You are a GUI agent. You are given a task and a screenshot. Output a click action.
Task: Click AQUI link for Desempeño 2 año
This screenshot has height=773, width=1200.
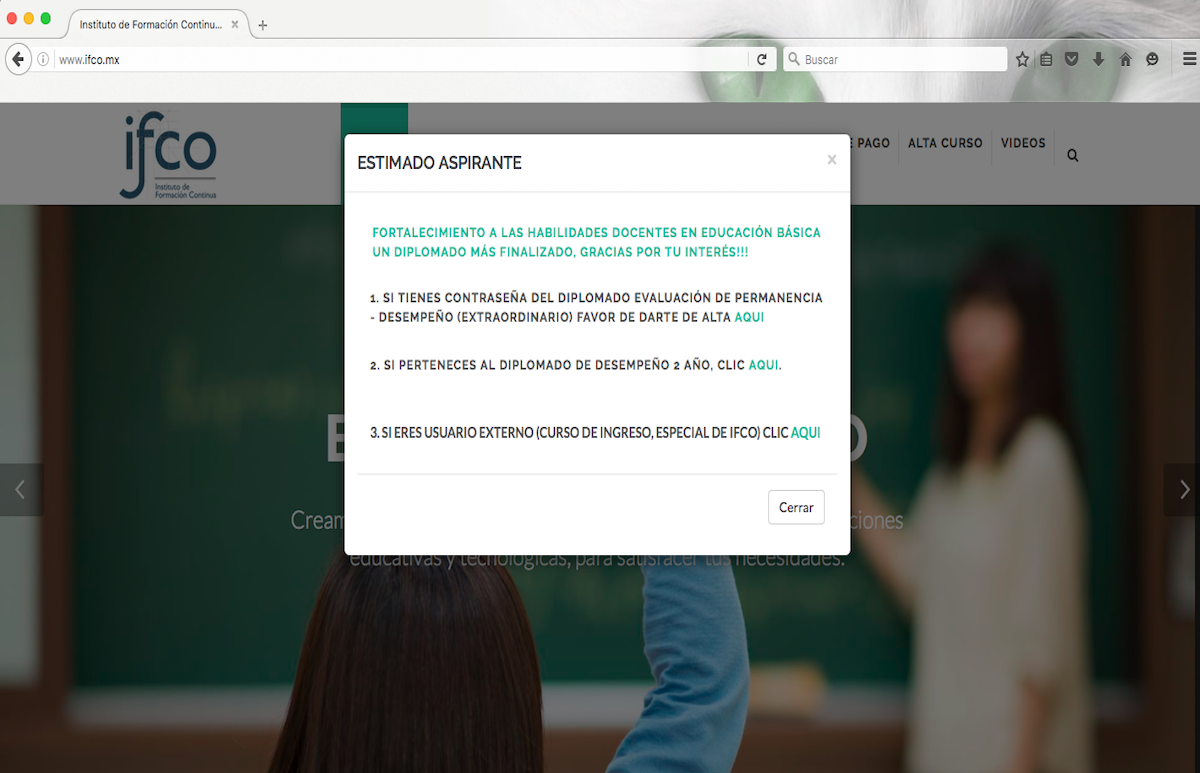pos(763,365)
